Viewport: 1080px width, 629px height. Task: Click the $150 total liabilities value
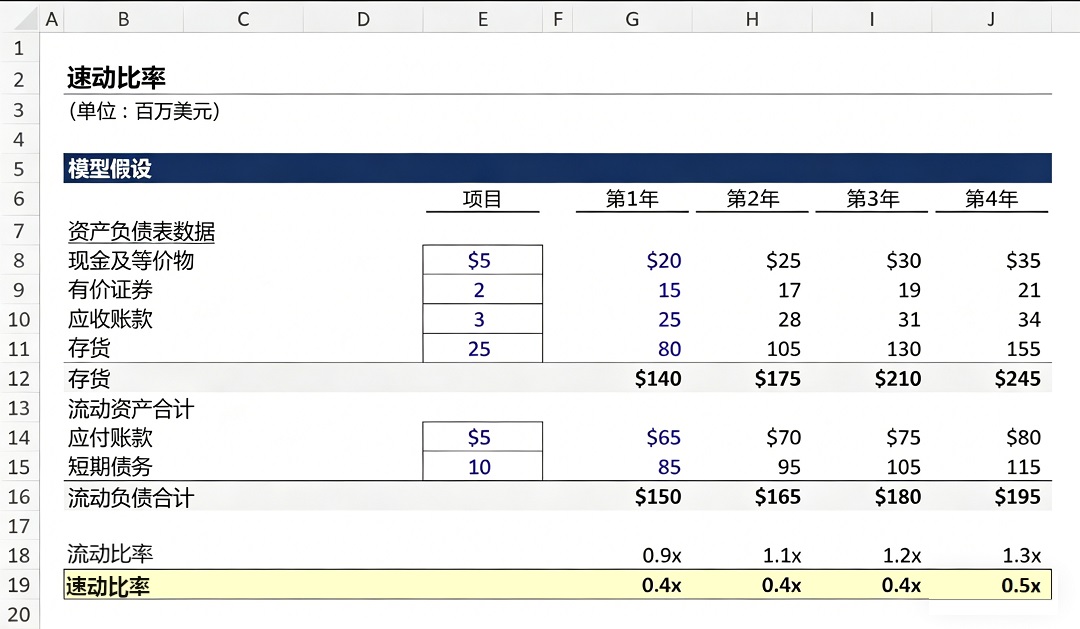pyautogui.click(x=658, y=497)
